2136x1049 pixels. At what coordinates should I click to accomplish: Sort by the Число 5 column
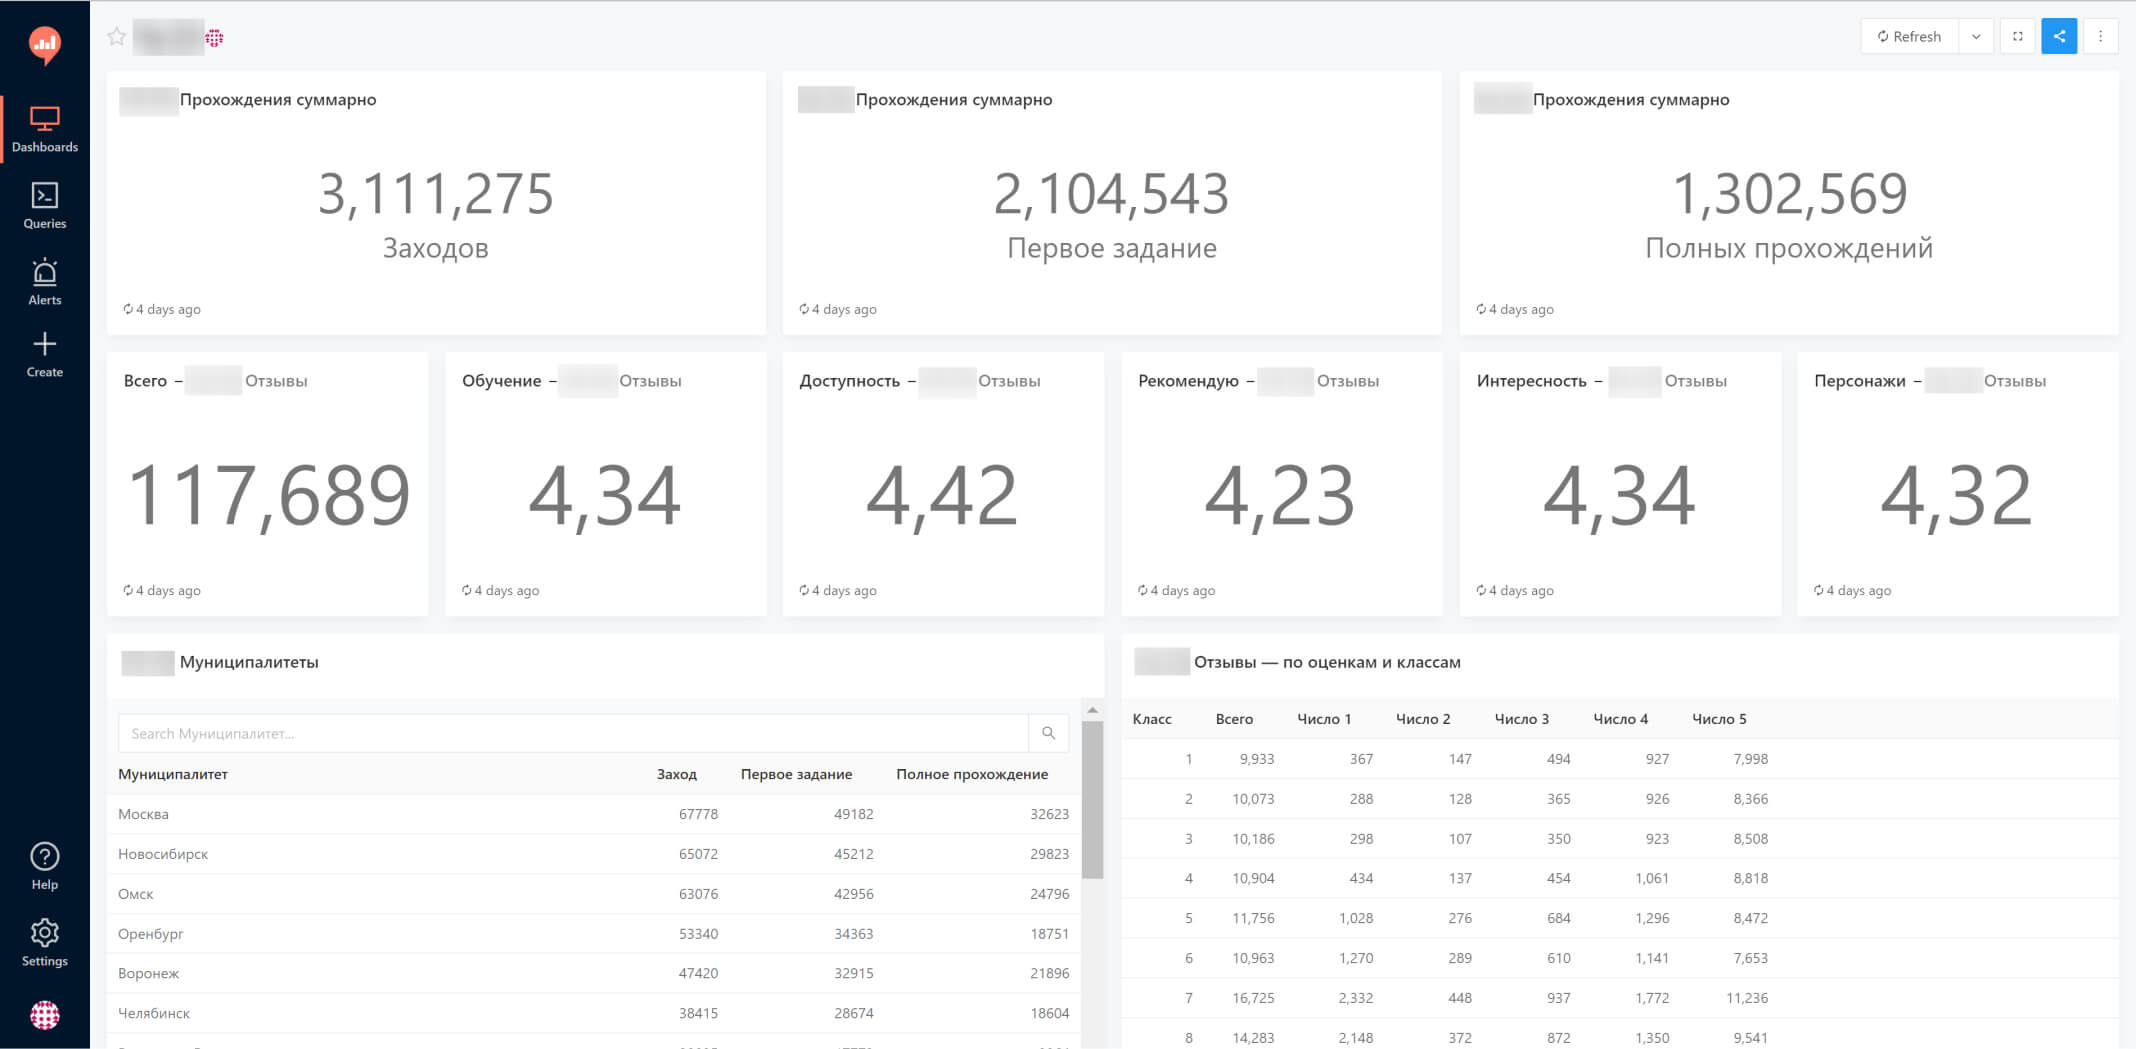pyautogui.click(x=1719, y=719)
